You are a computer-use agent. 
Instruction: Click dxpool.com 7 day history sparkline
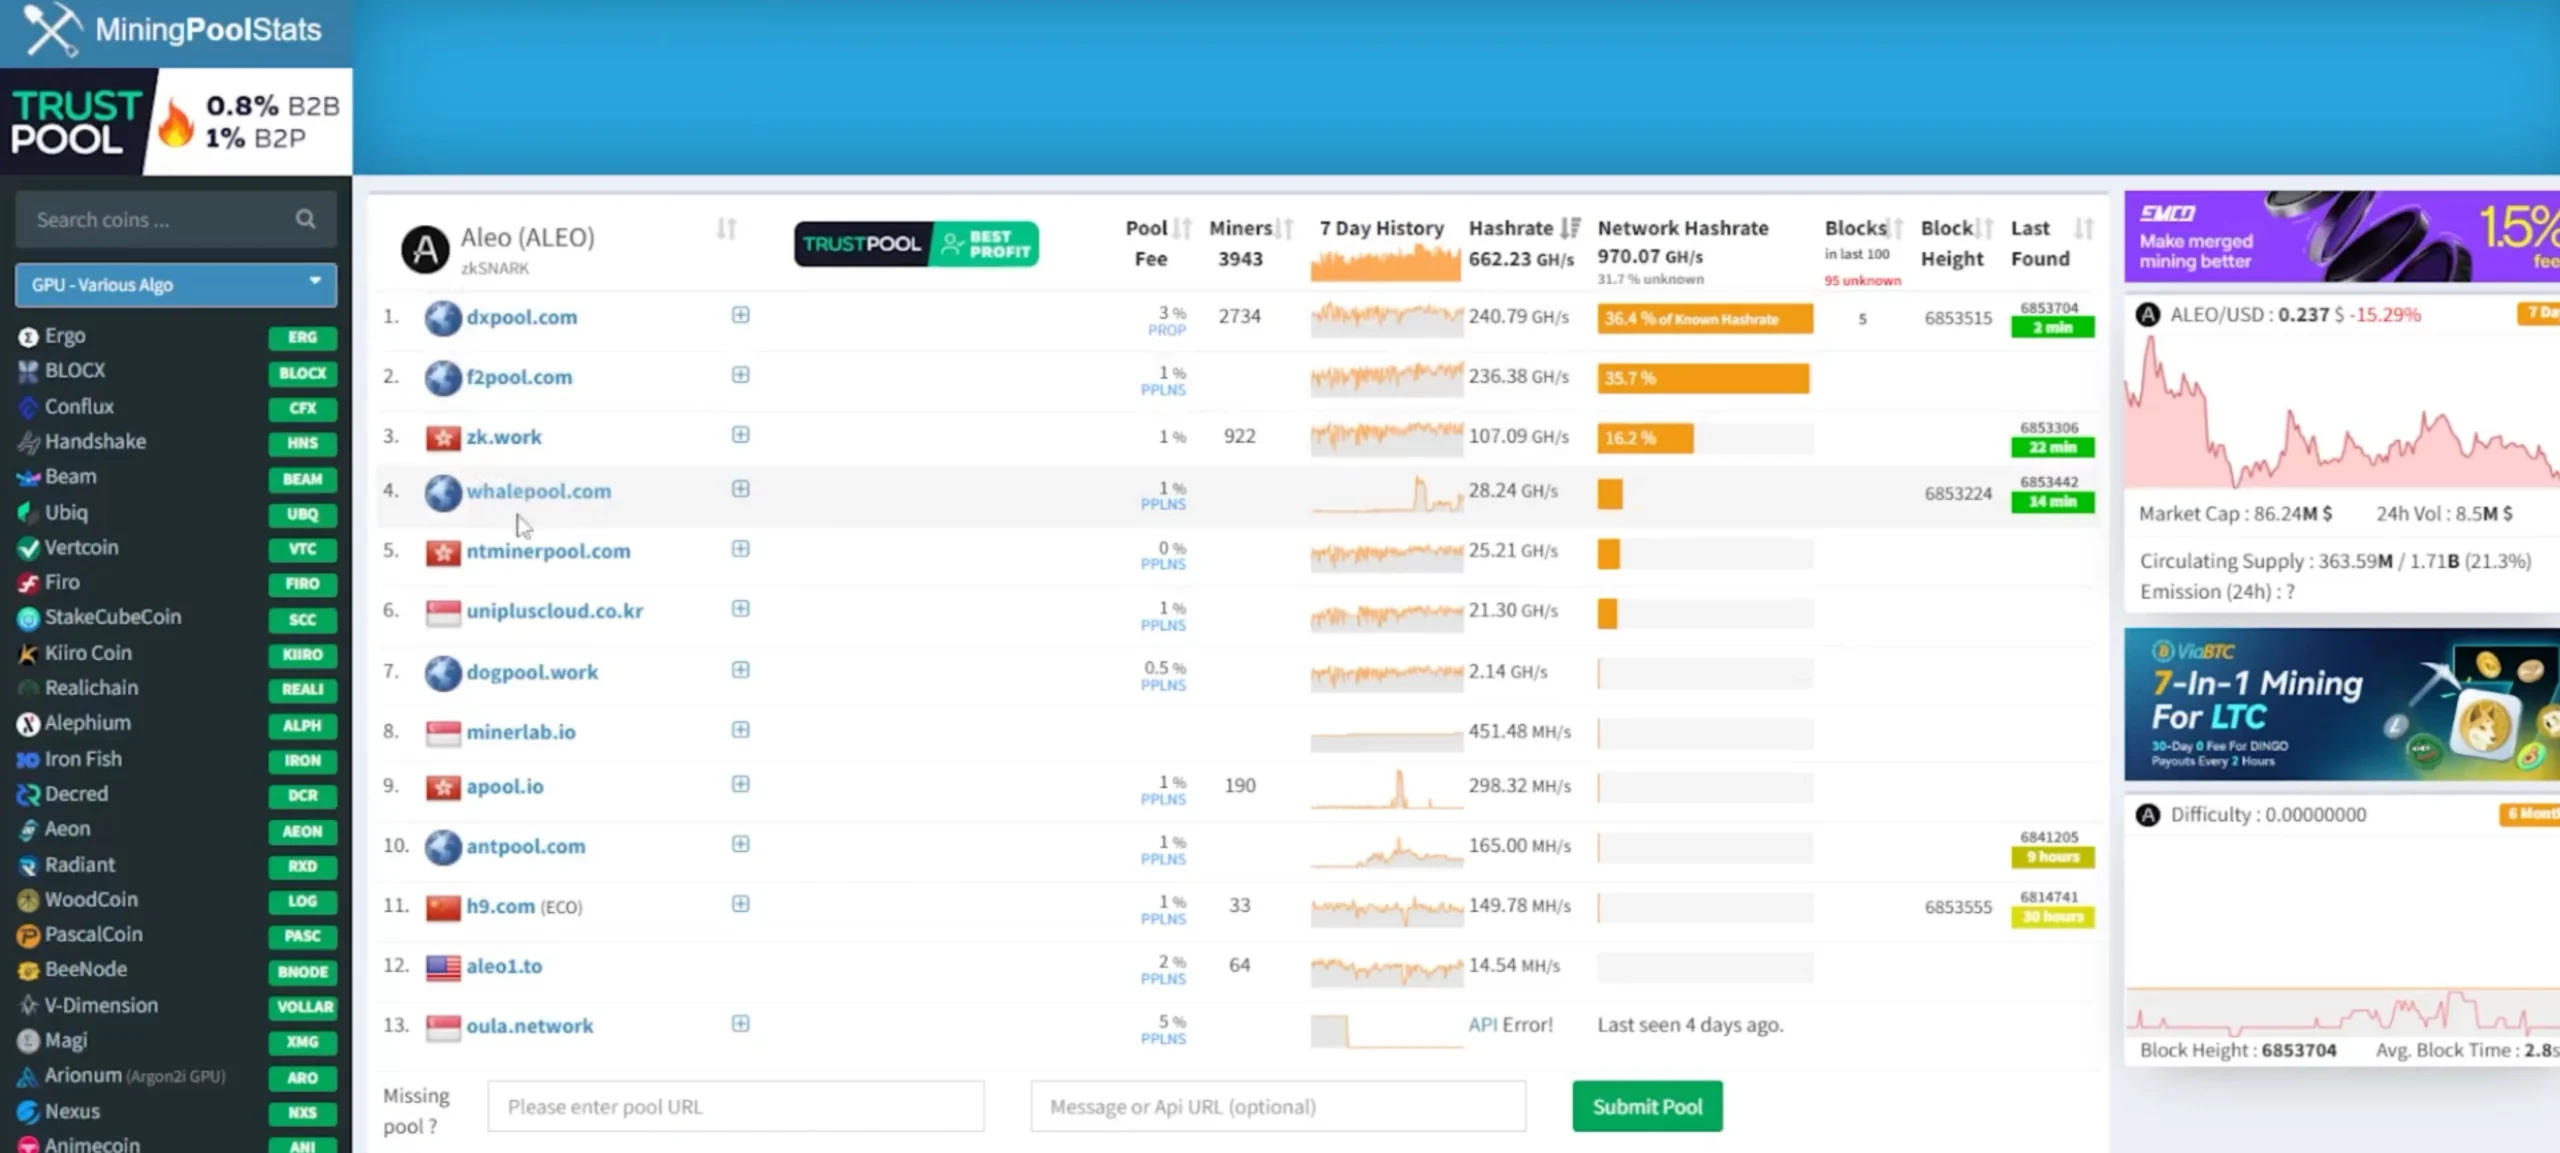tap(1386, 318)
